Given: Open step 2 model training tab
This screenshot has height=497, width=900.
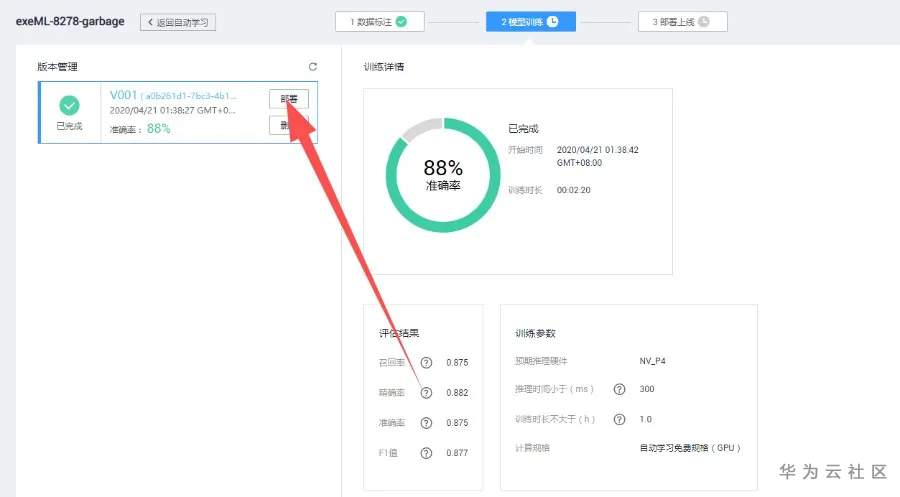Looking at the screenshot, I should (x=531, y=22).
